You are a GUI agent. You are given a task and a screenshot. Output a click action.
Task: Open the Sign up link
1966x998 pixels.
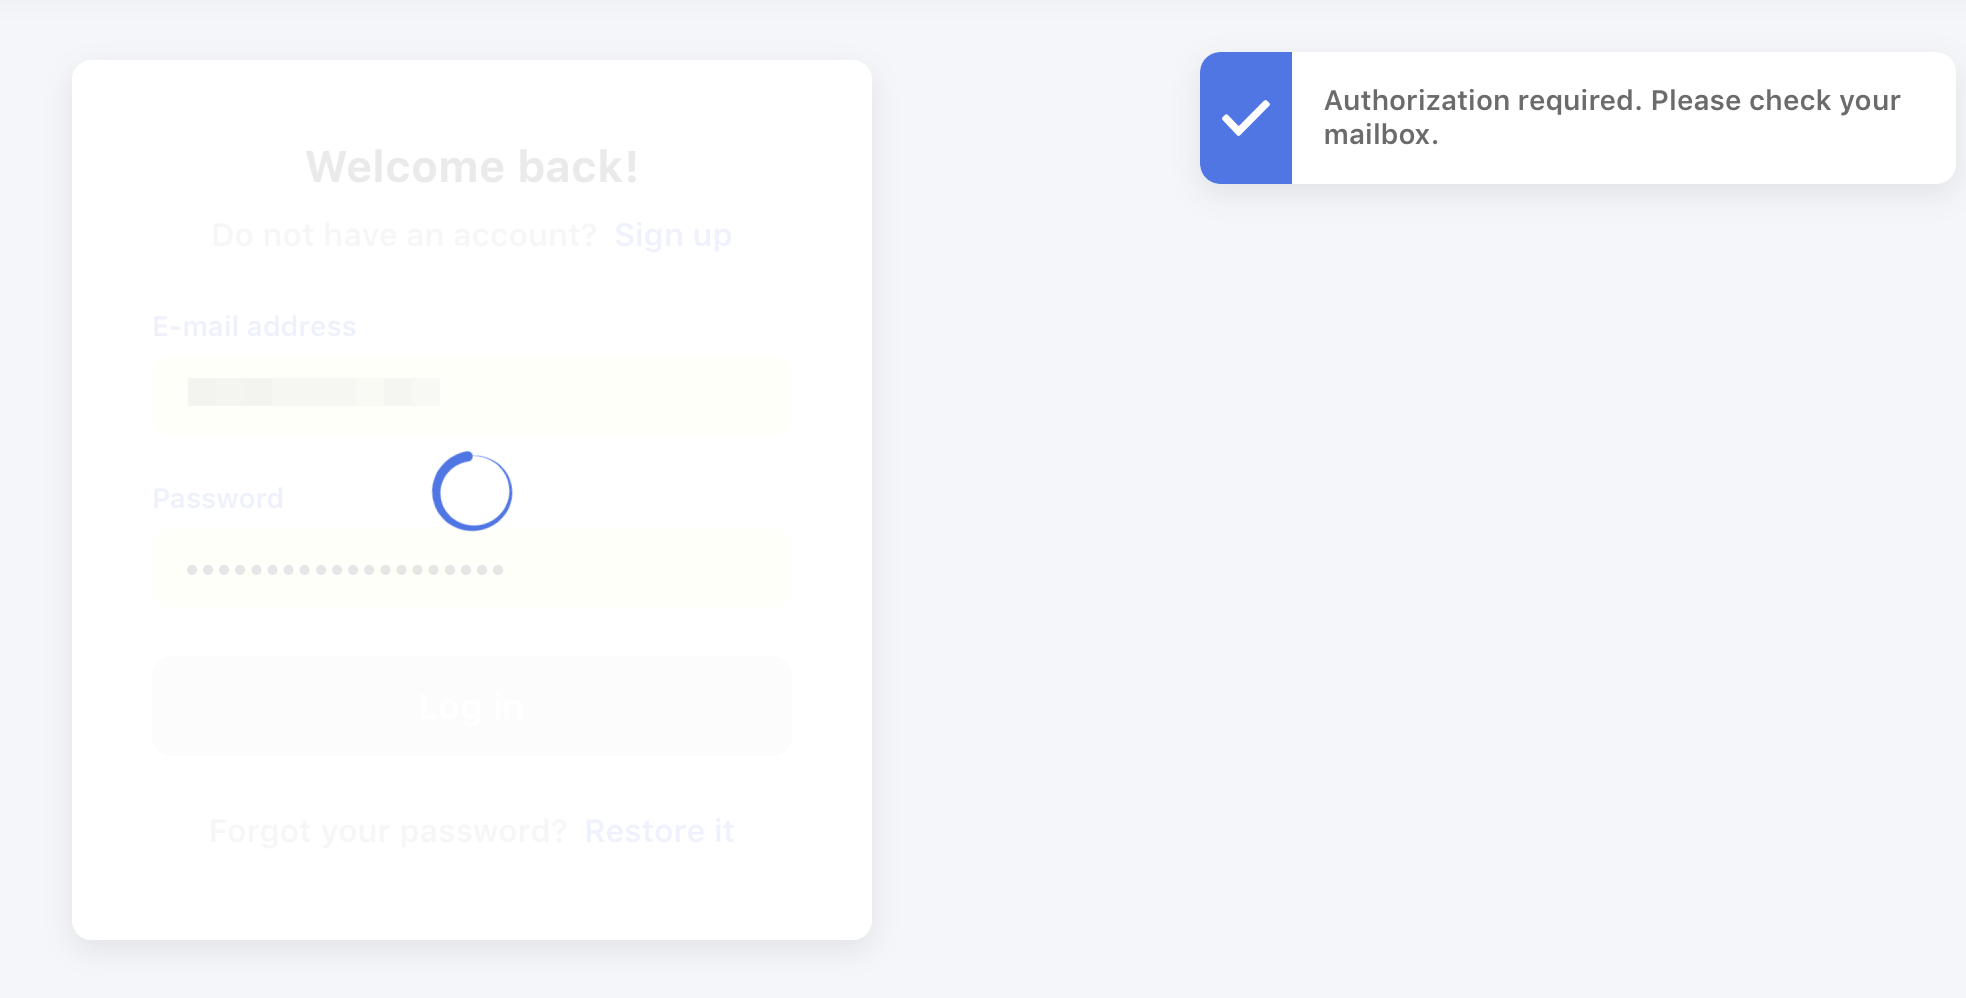(673, 235)
